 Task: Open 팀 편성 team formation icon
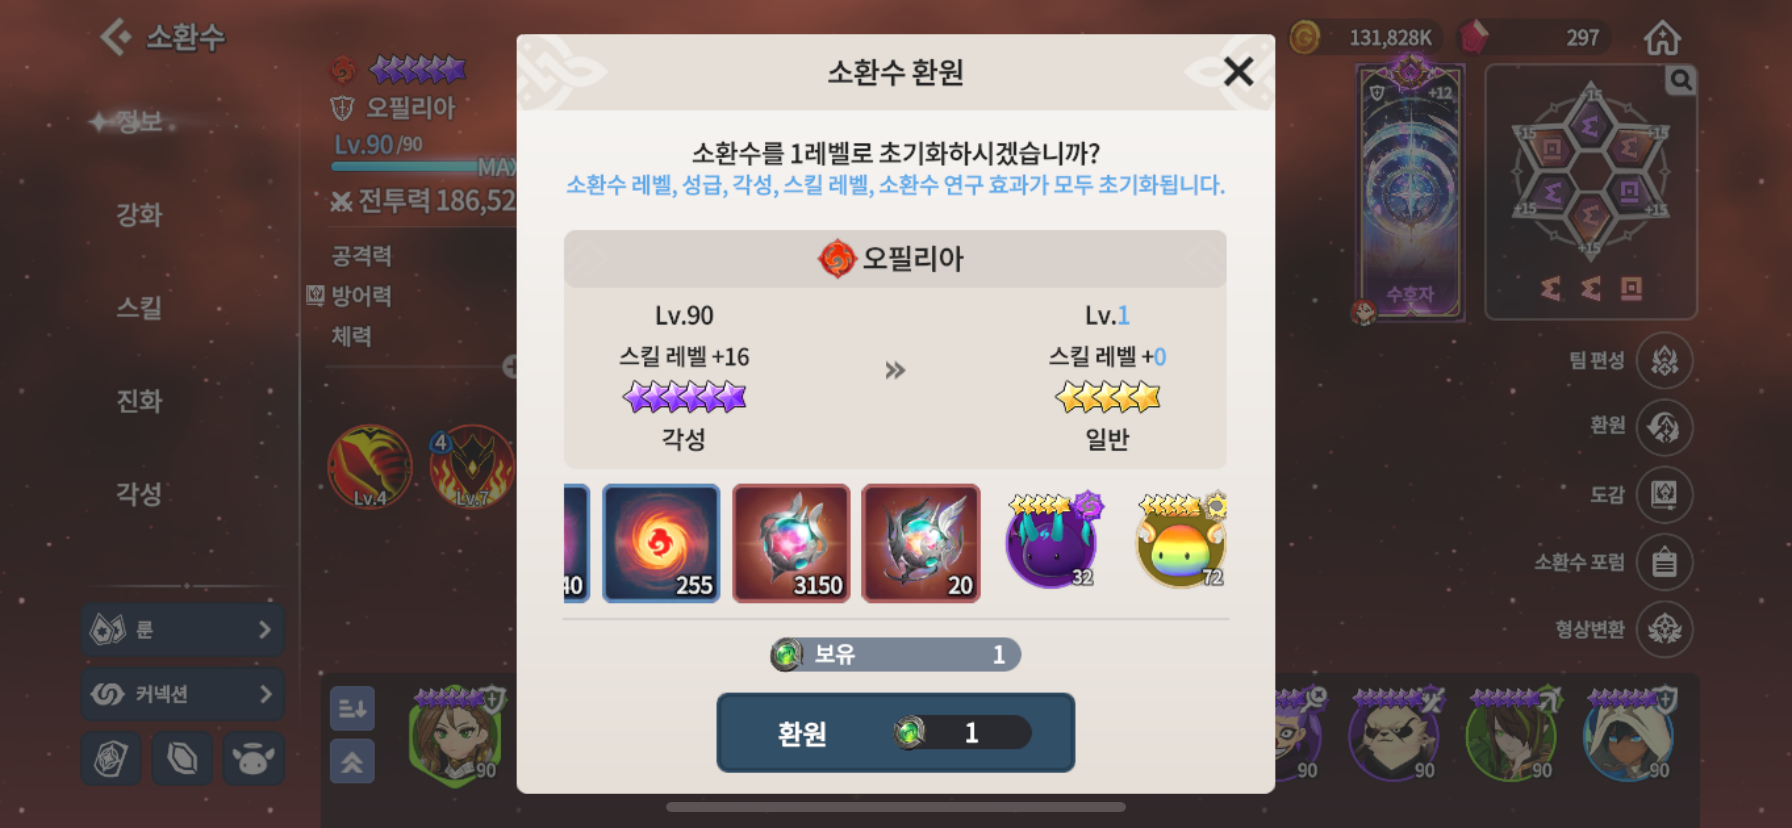click(x=1664, y=360)
